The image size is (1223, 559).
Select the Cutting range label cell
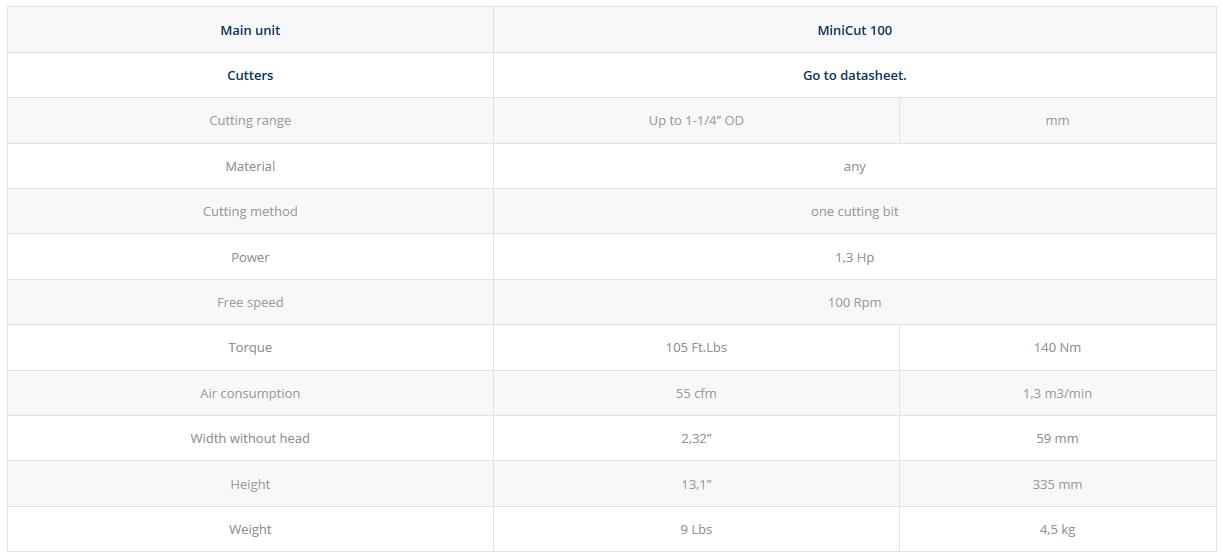point(250,120)
